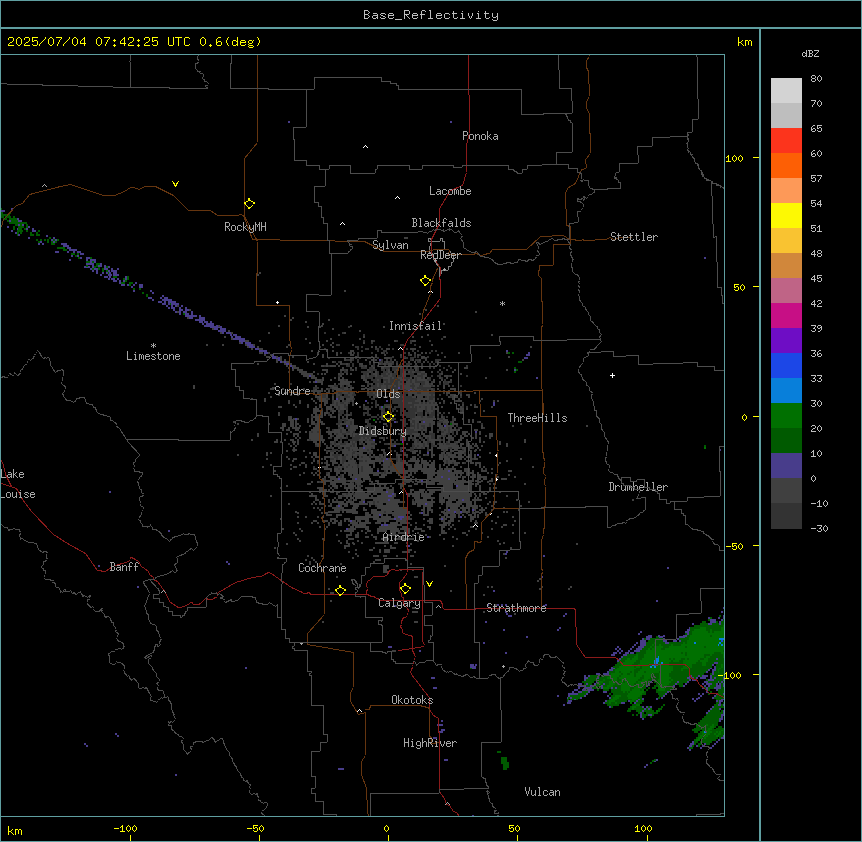Image resolution: width=862 pixels, height=842 pixels.
Task: Select the yellow diamond marker above Calgary label
Action: pyautogui.click(x=405, y=589)
